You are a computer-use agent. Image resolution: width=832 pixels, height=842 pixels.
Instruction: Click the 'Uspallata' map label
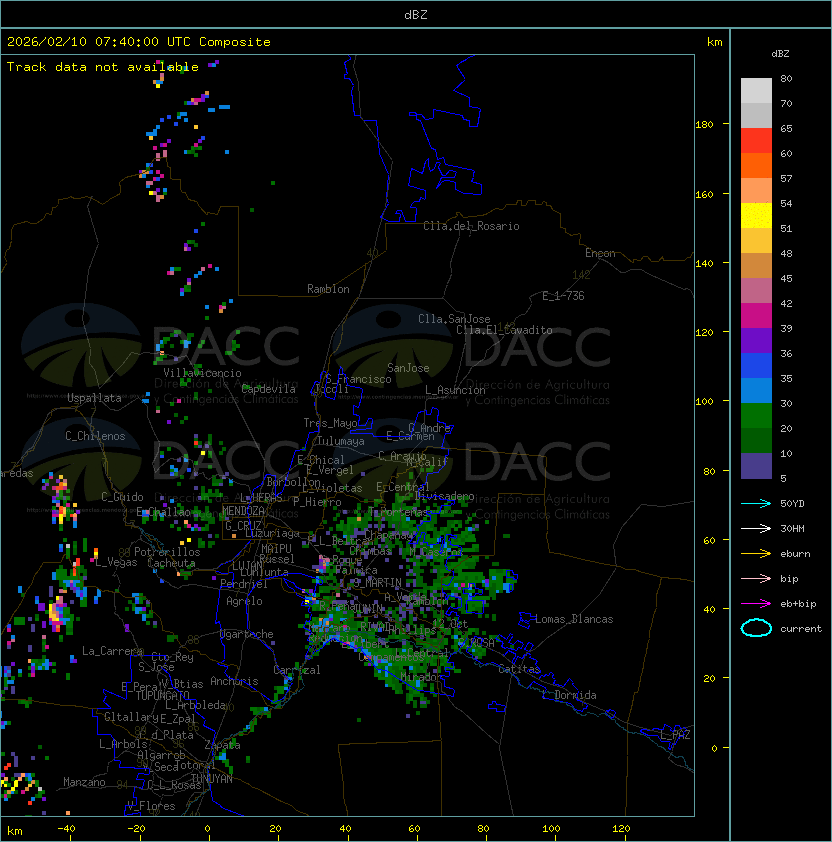click(94, 398)
